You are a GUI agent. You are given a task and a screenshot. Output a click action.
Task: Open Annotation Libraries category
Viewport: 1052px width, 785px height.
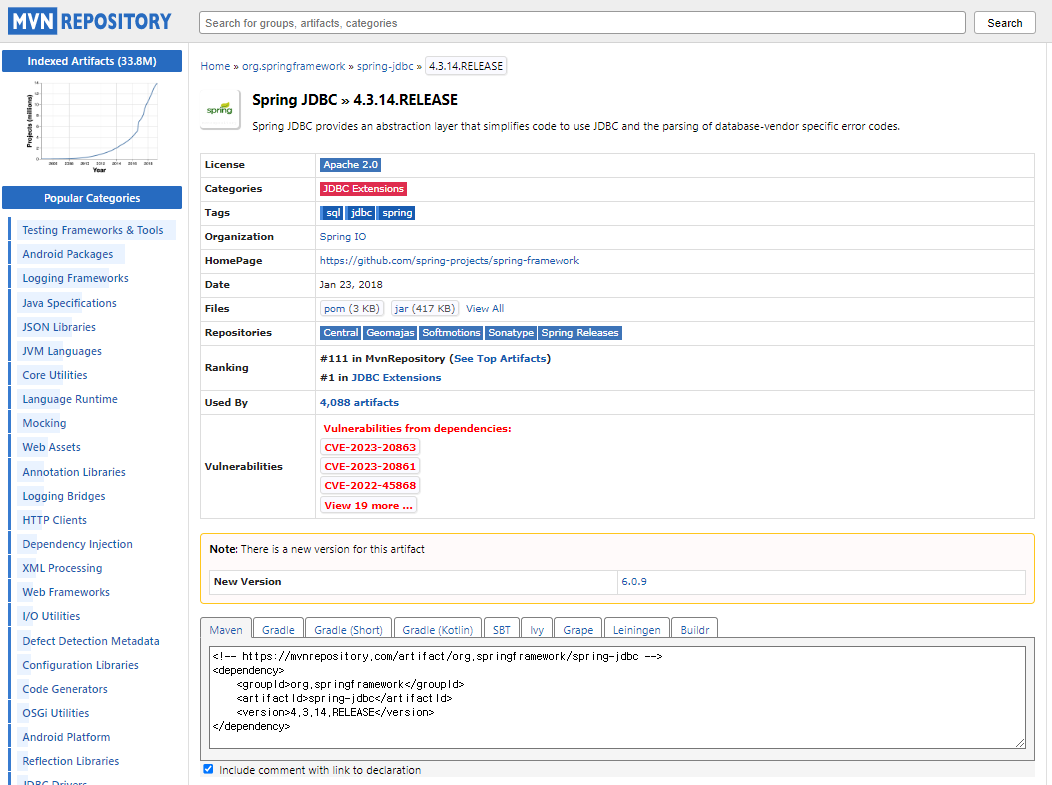(x=74, y=472)
